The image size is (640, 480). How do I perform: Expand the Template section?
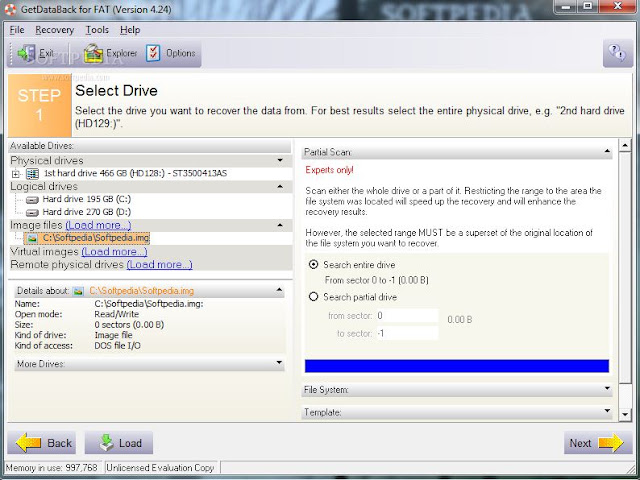[x=607, y=411]
